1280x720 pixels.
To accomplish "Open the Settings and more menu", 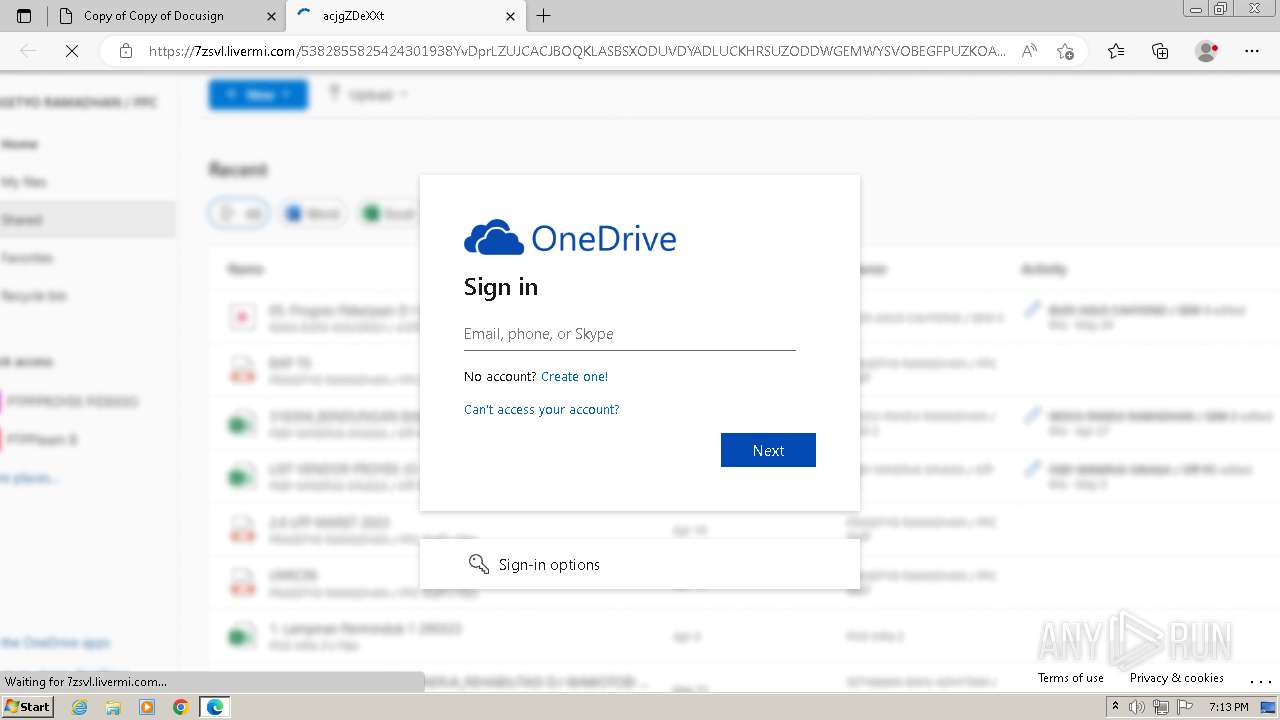I will 1252,51.
